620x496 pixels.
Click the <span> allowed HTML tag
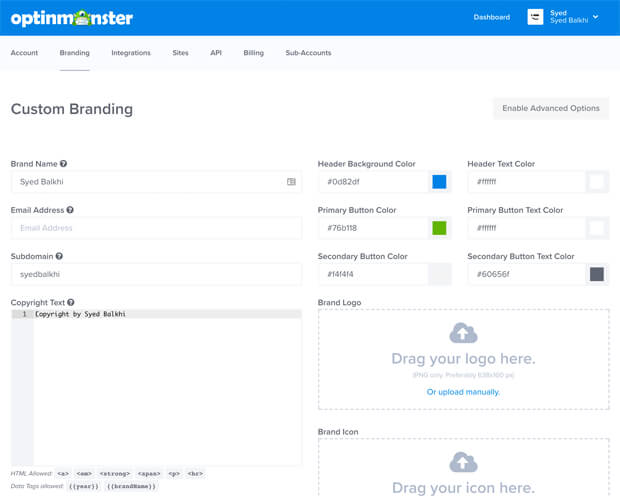coord(149,473)
